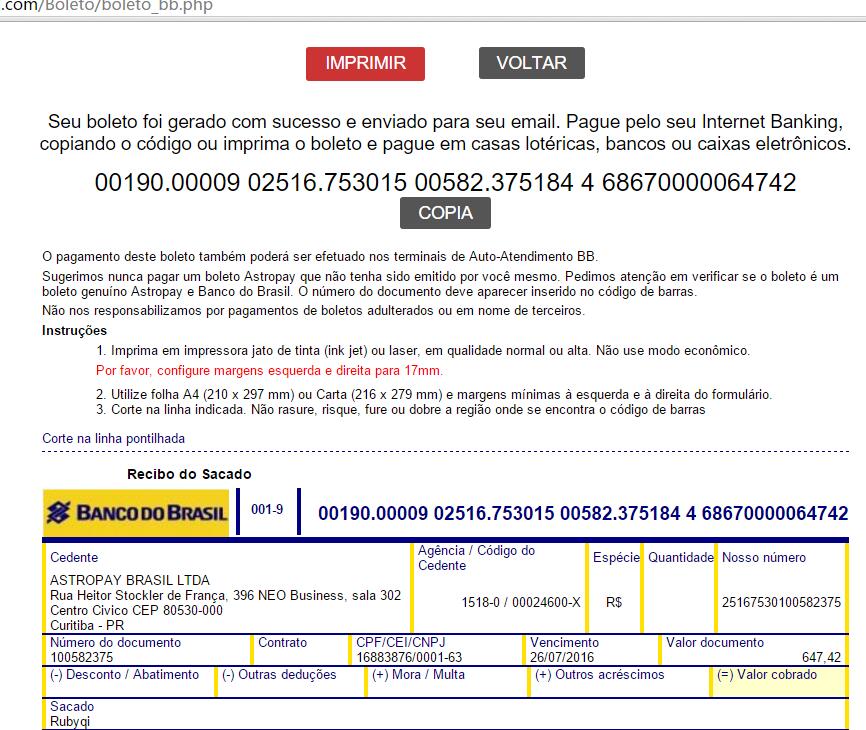Click the 'Recibo do Sacado' heading
This screenshot has height=730, width=866.
189,474
